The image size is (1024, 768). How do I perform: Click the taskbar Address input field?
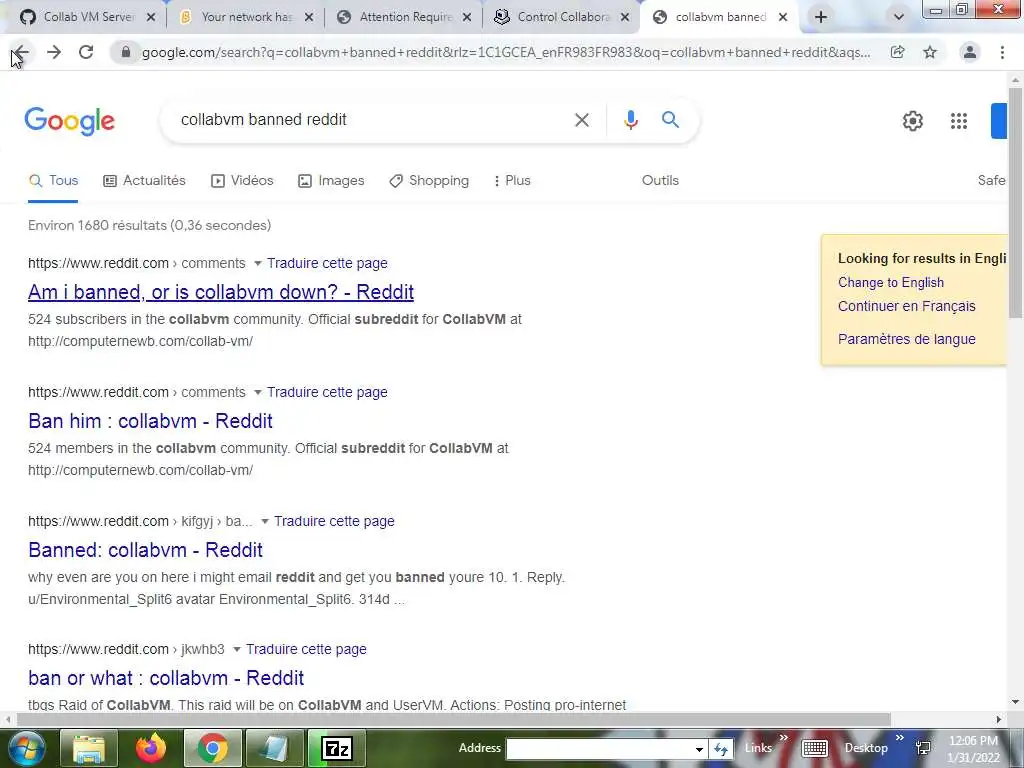pyautogui.click(x=599, y=749)
